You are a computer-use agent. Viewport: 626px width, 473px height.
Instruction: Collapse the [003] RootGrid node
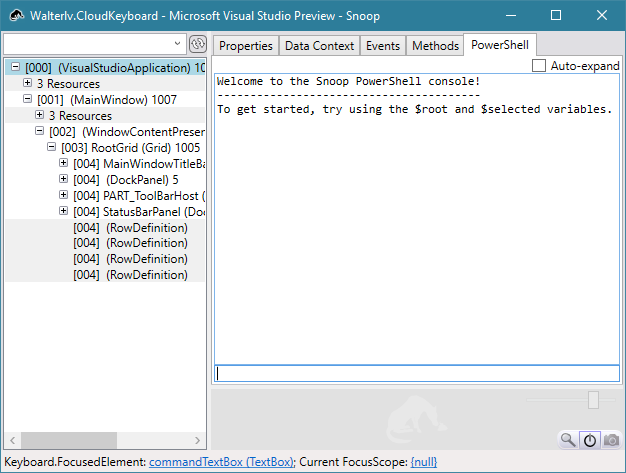click(x=51, y=146)
